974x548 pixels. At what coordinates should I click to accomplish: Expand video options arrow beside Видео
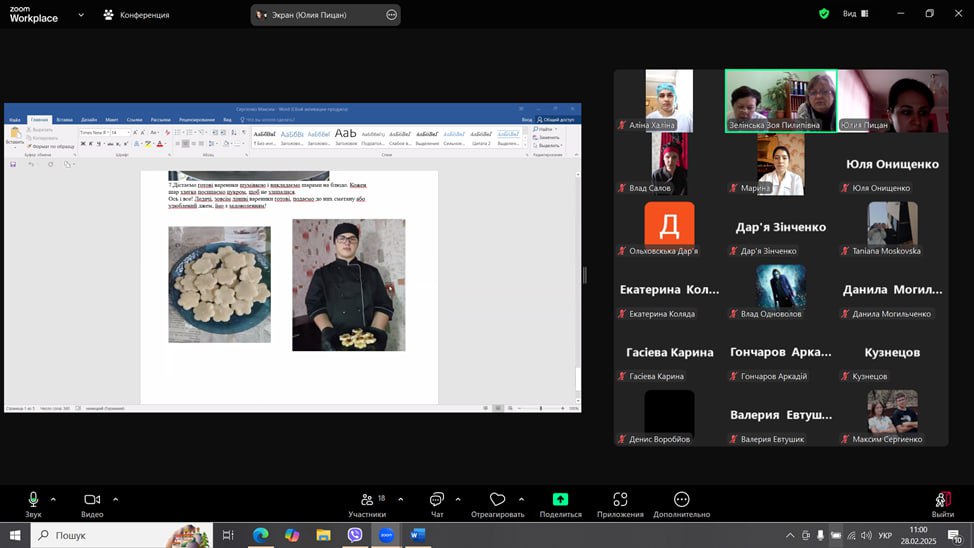115,499
